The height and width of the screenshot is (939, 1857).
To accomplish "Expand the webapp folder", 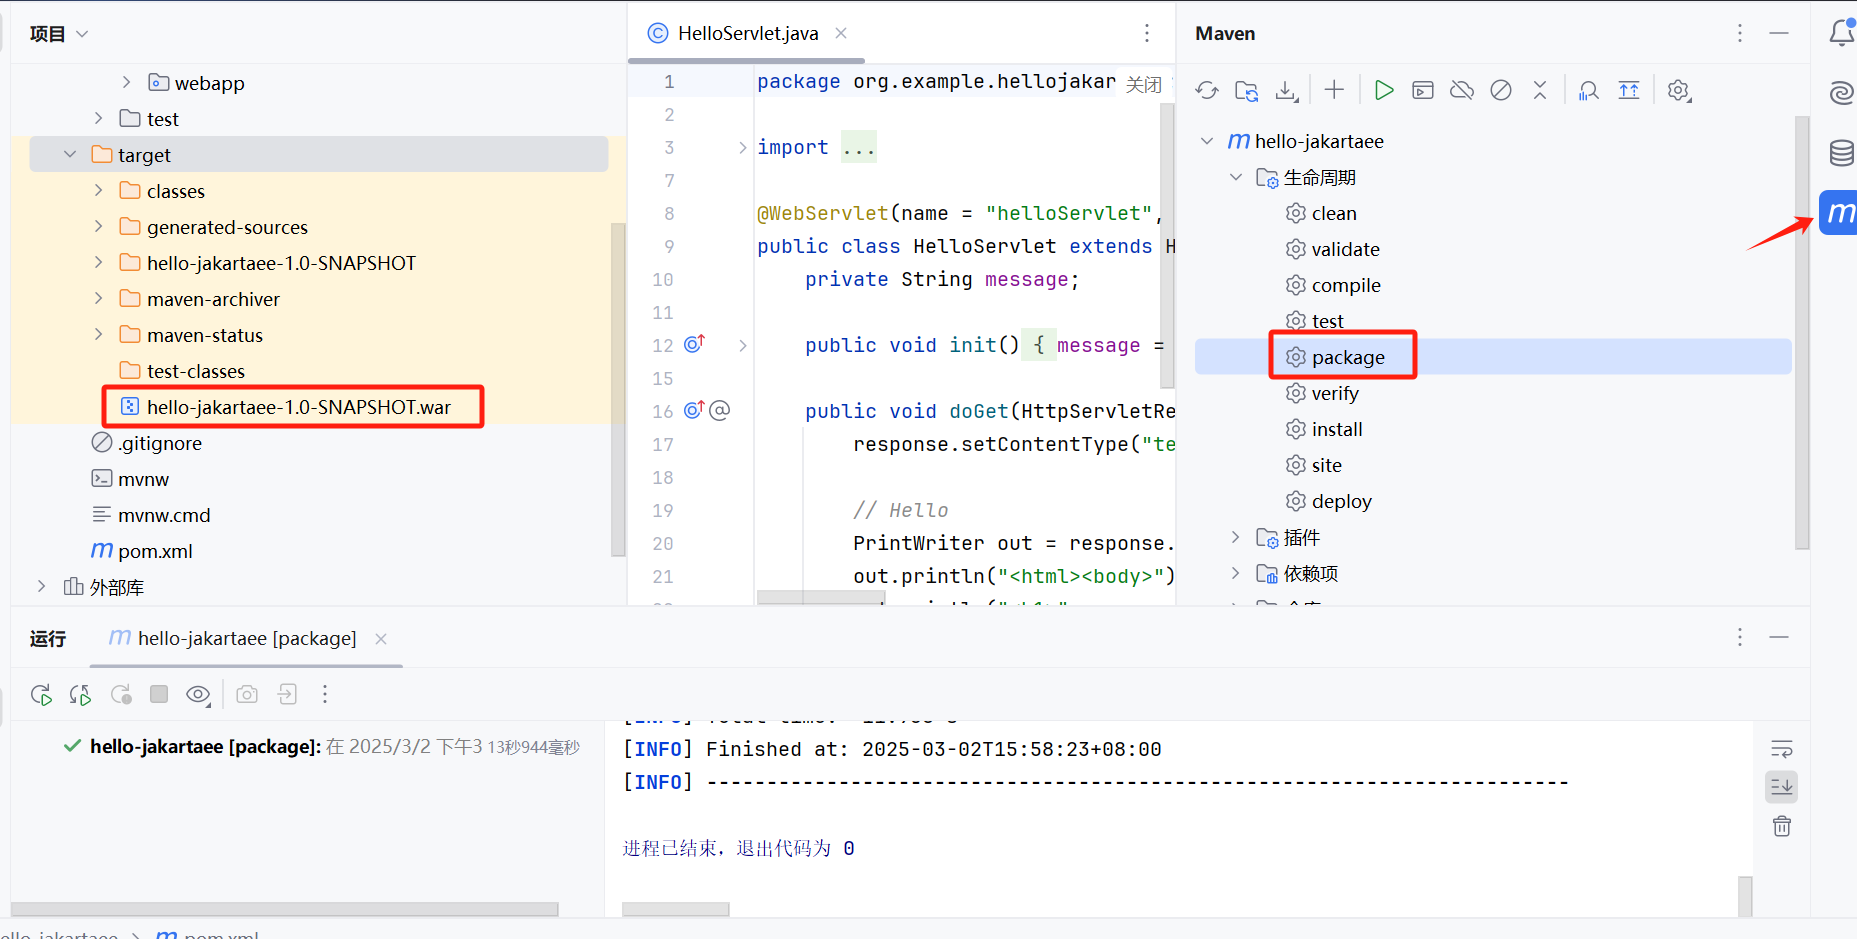I will pos(126,82).
